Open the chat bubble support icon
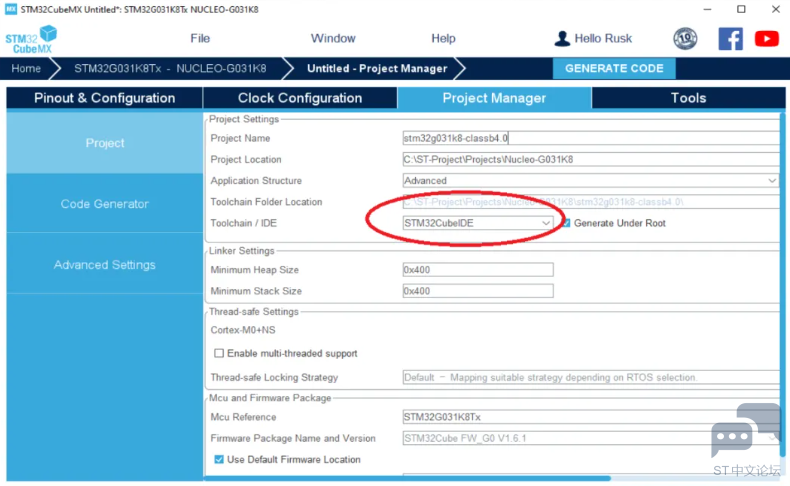The image size is (790, 486). [746, 431]
